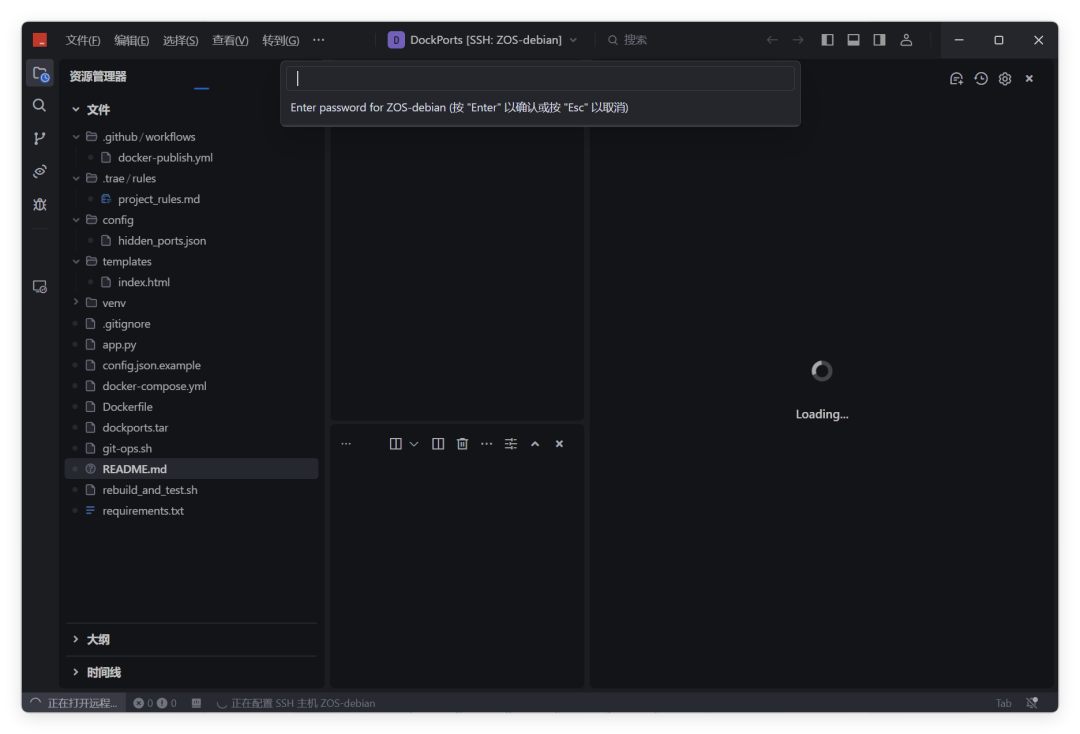
Task: Close the terminal panel
Action: [559, 443]
